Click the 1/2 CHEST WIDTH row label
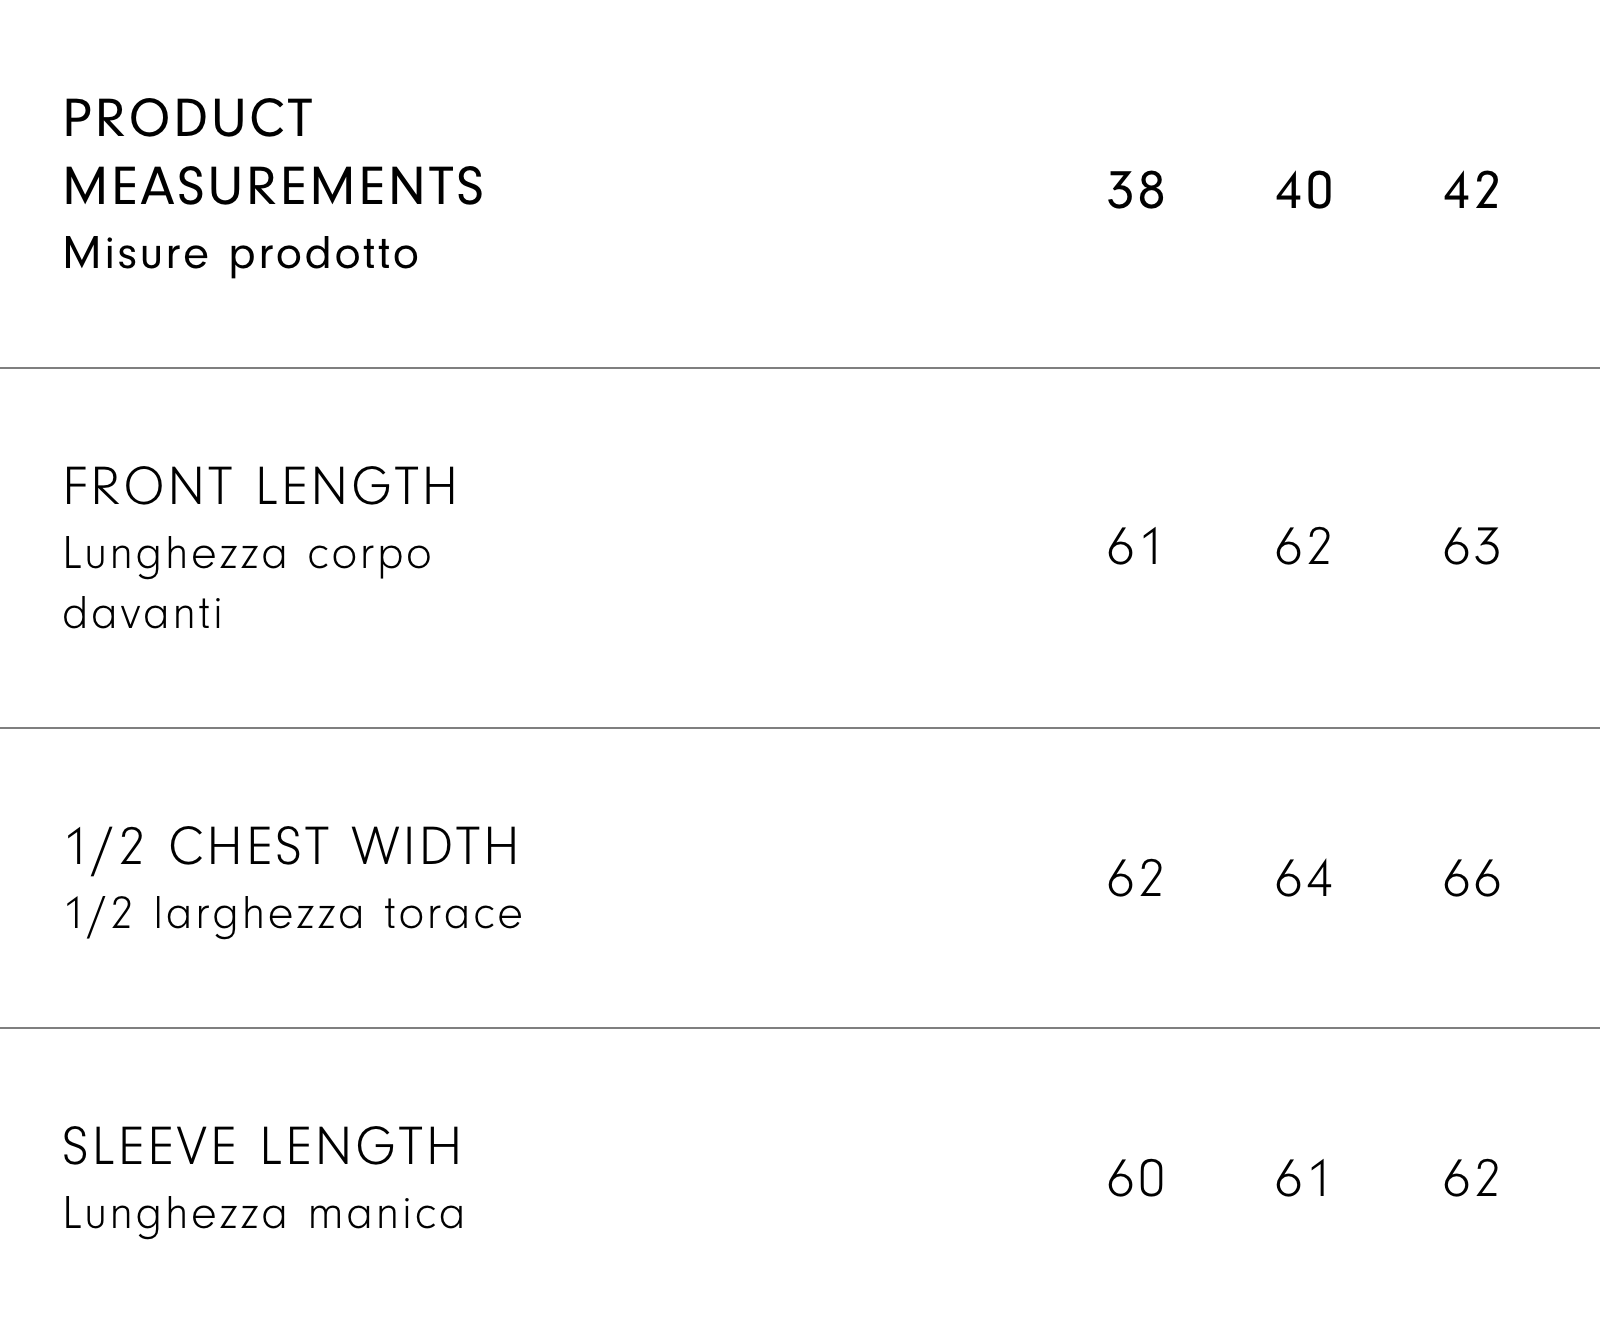This screenshot has width=1600, height=1332. click(x=291, y=847)
